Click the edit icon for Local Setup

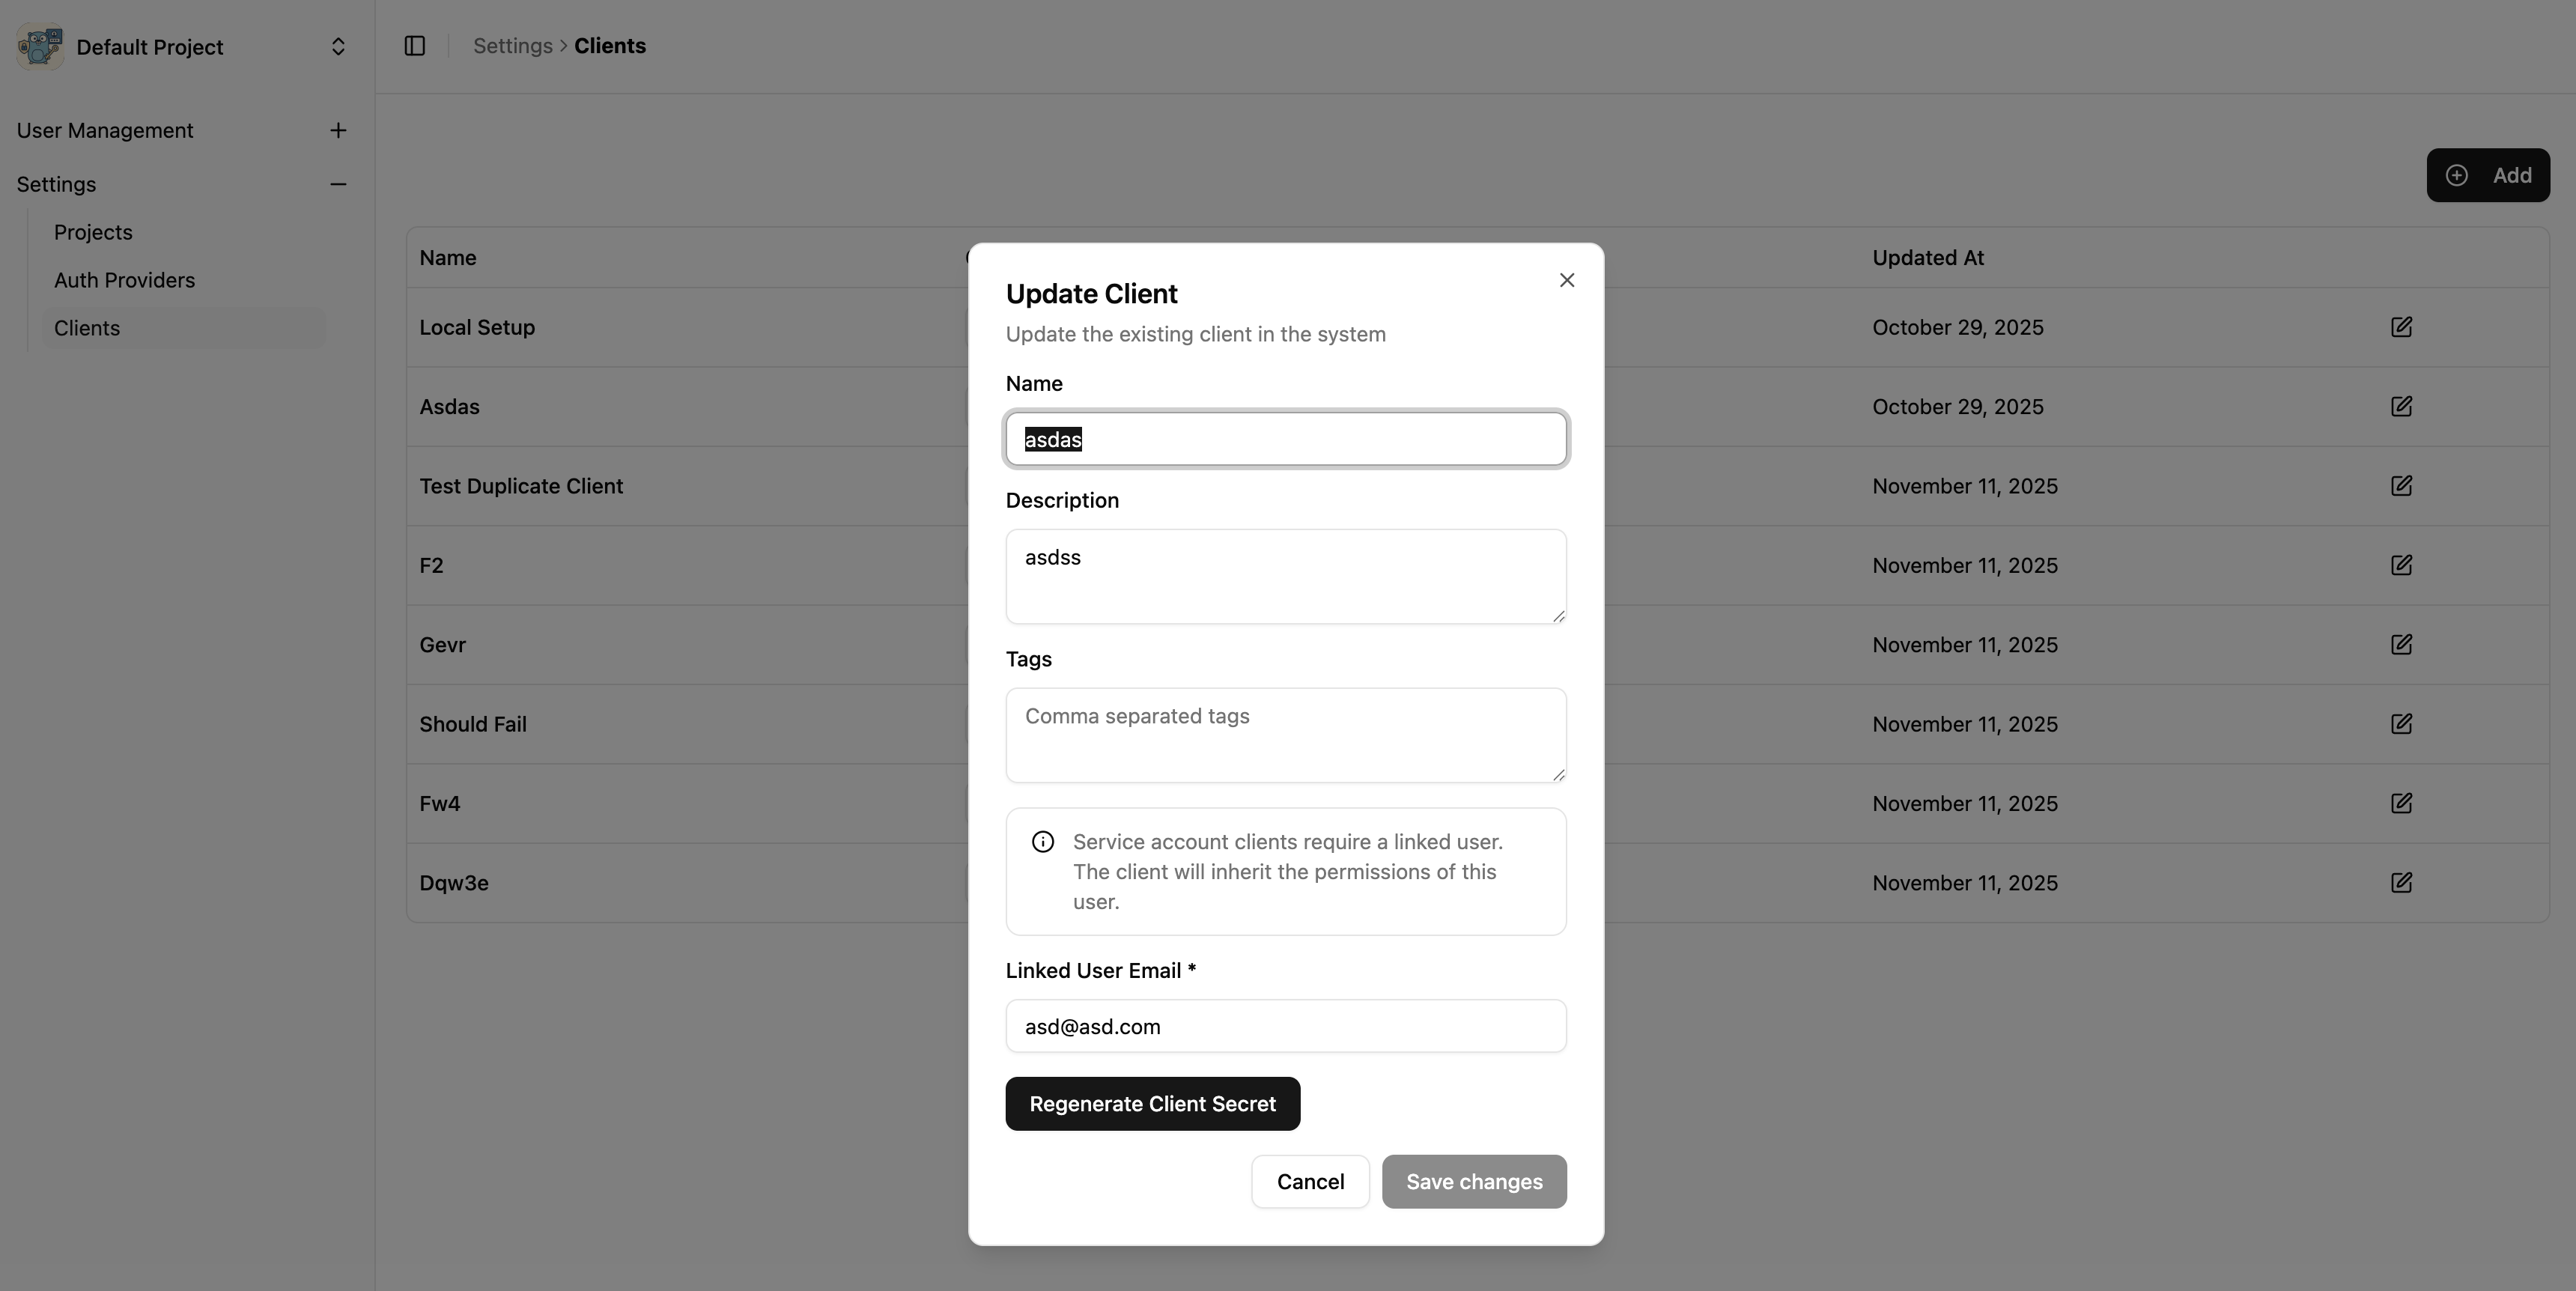click(x=2402, y=327)
